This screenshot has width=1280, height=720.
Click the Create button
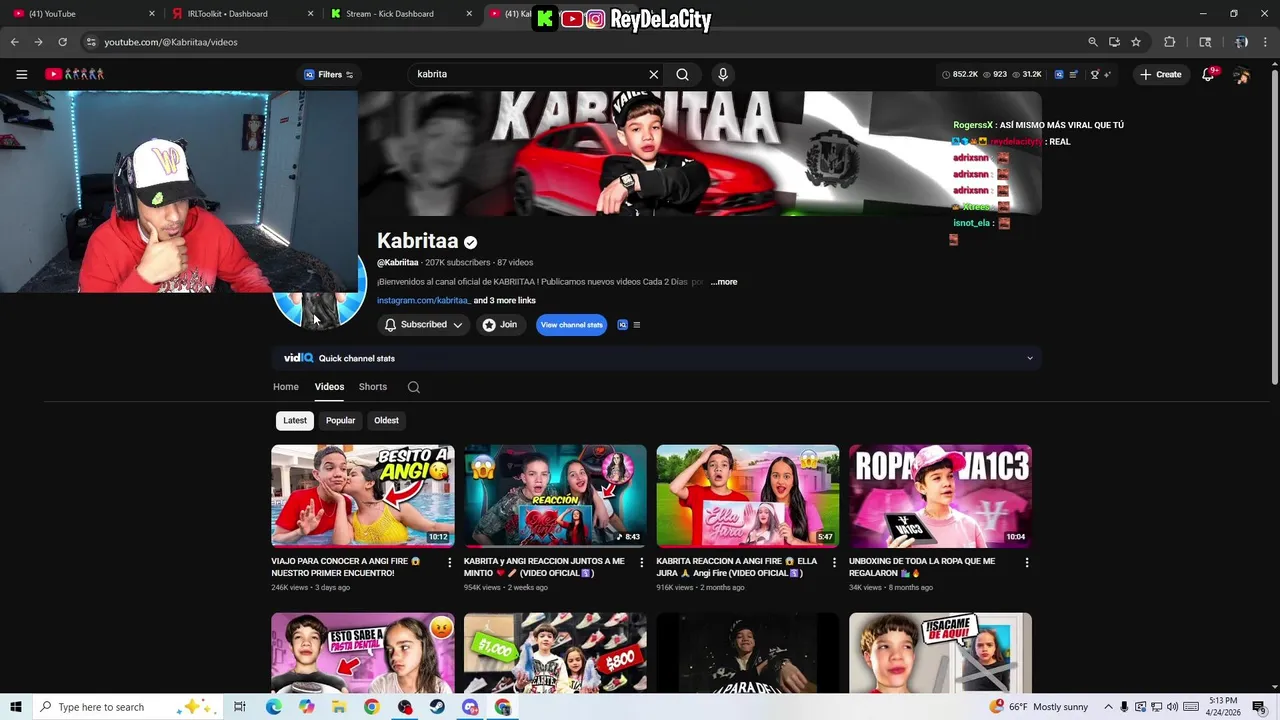(1161, 74)
